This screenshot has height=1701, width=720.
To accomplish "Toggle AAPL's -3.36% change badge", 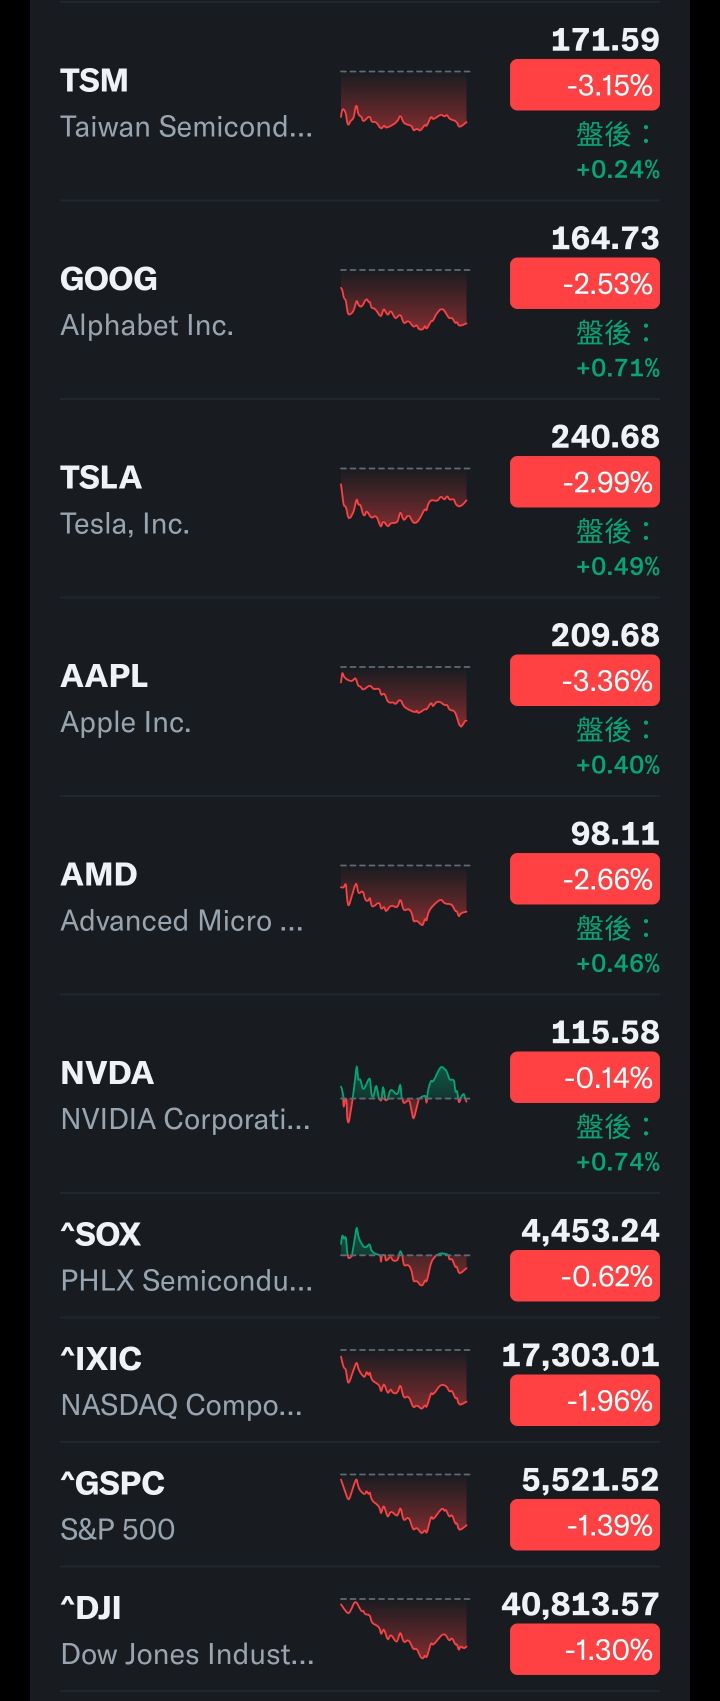I will tap(585, 681).
